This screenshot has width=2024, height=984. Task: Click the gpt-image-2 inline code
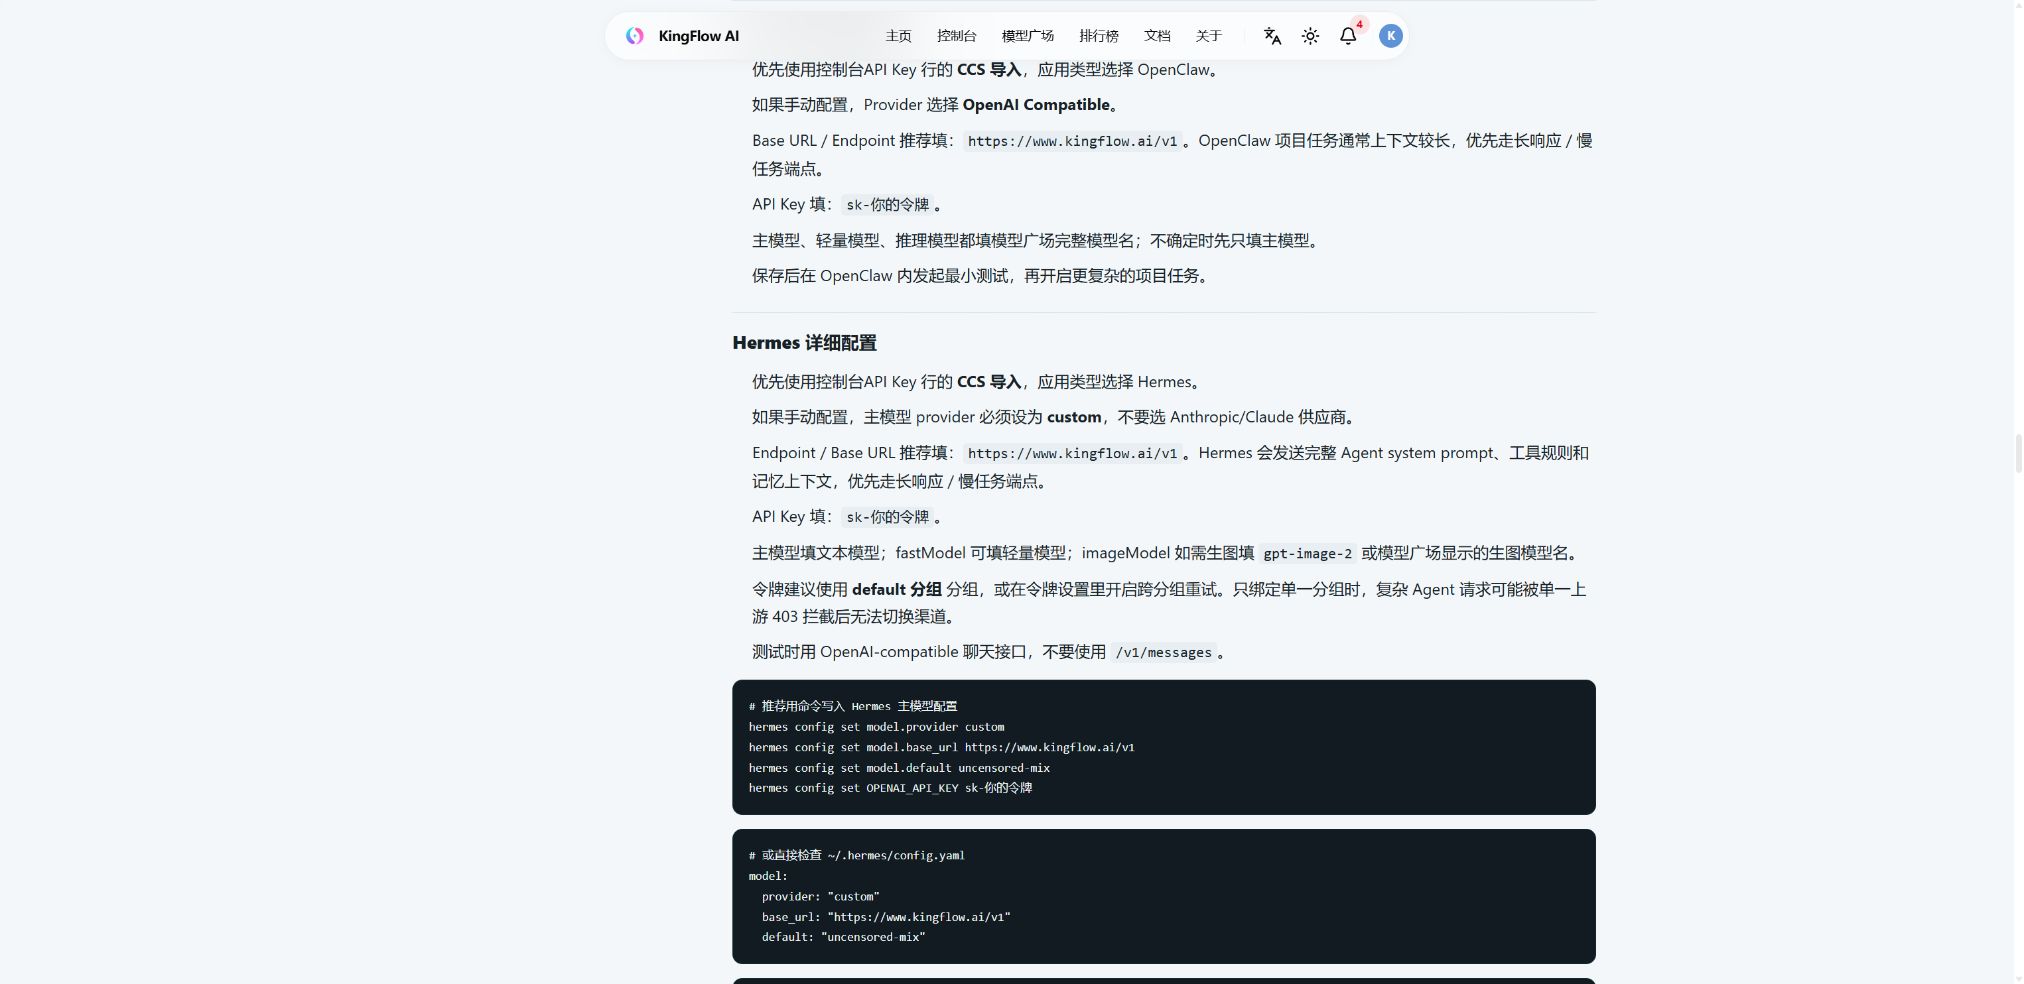tap(1307, 553)
